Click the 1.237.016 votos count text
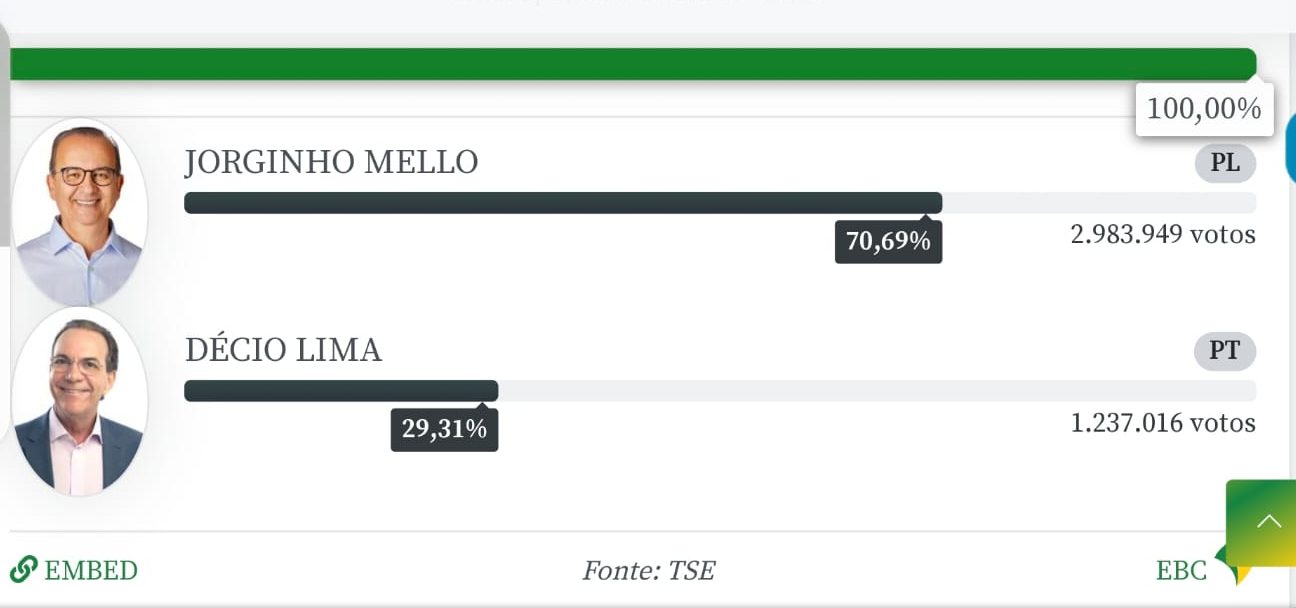Image resolution: width=1296 pixels, height=608 pixels. point(1163,423)
